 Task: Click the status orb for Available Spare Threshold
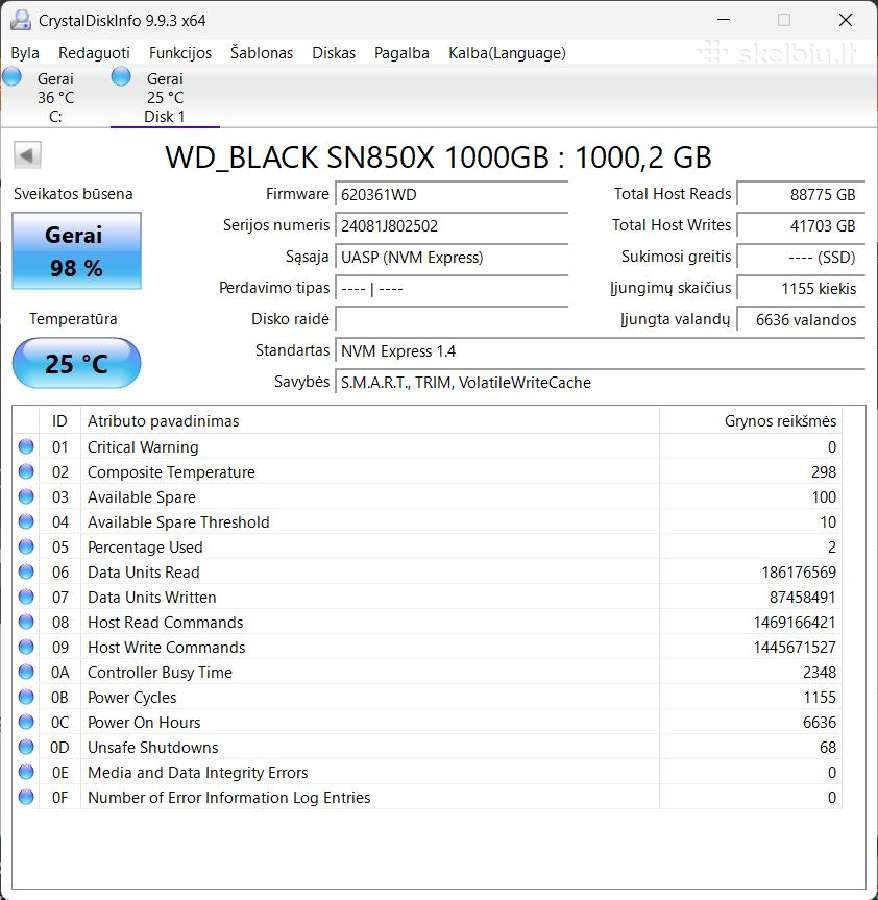pyautogui.click(x=26, y=521)
